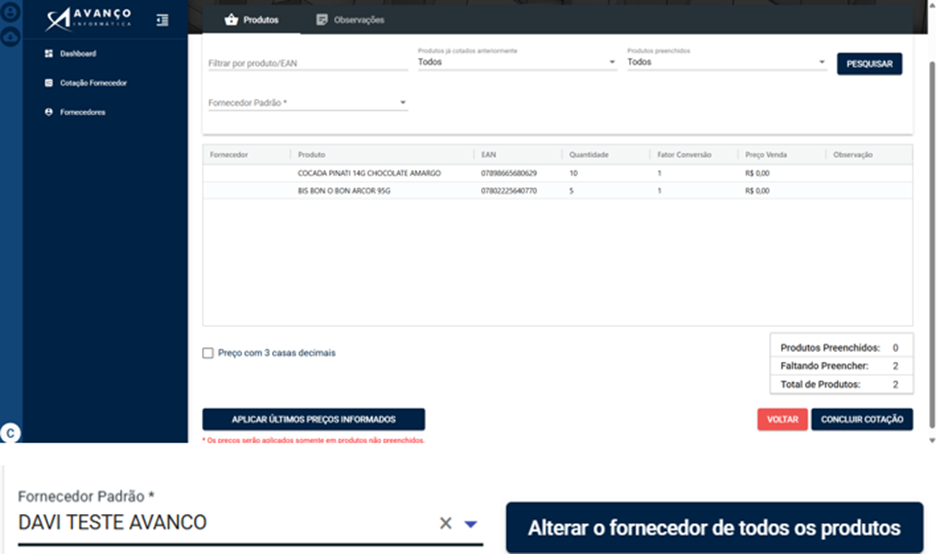Collapse the sidebar with the menu icon

162,20
